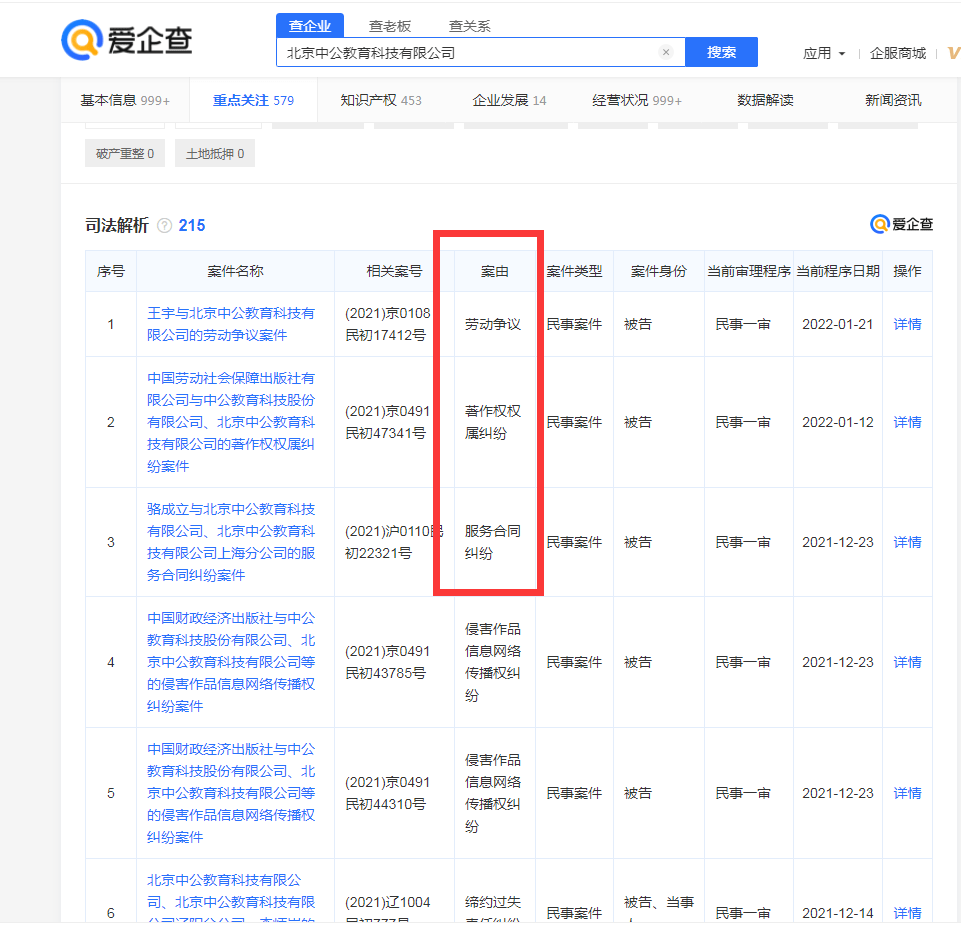961x929 pixels.
Task: Click the 著作权权属纠纷 cause cell
Action: coord(493,422)
